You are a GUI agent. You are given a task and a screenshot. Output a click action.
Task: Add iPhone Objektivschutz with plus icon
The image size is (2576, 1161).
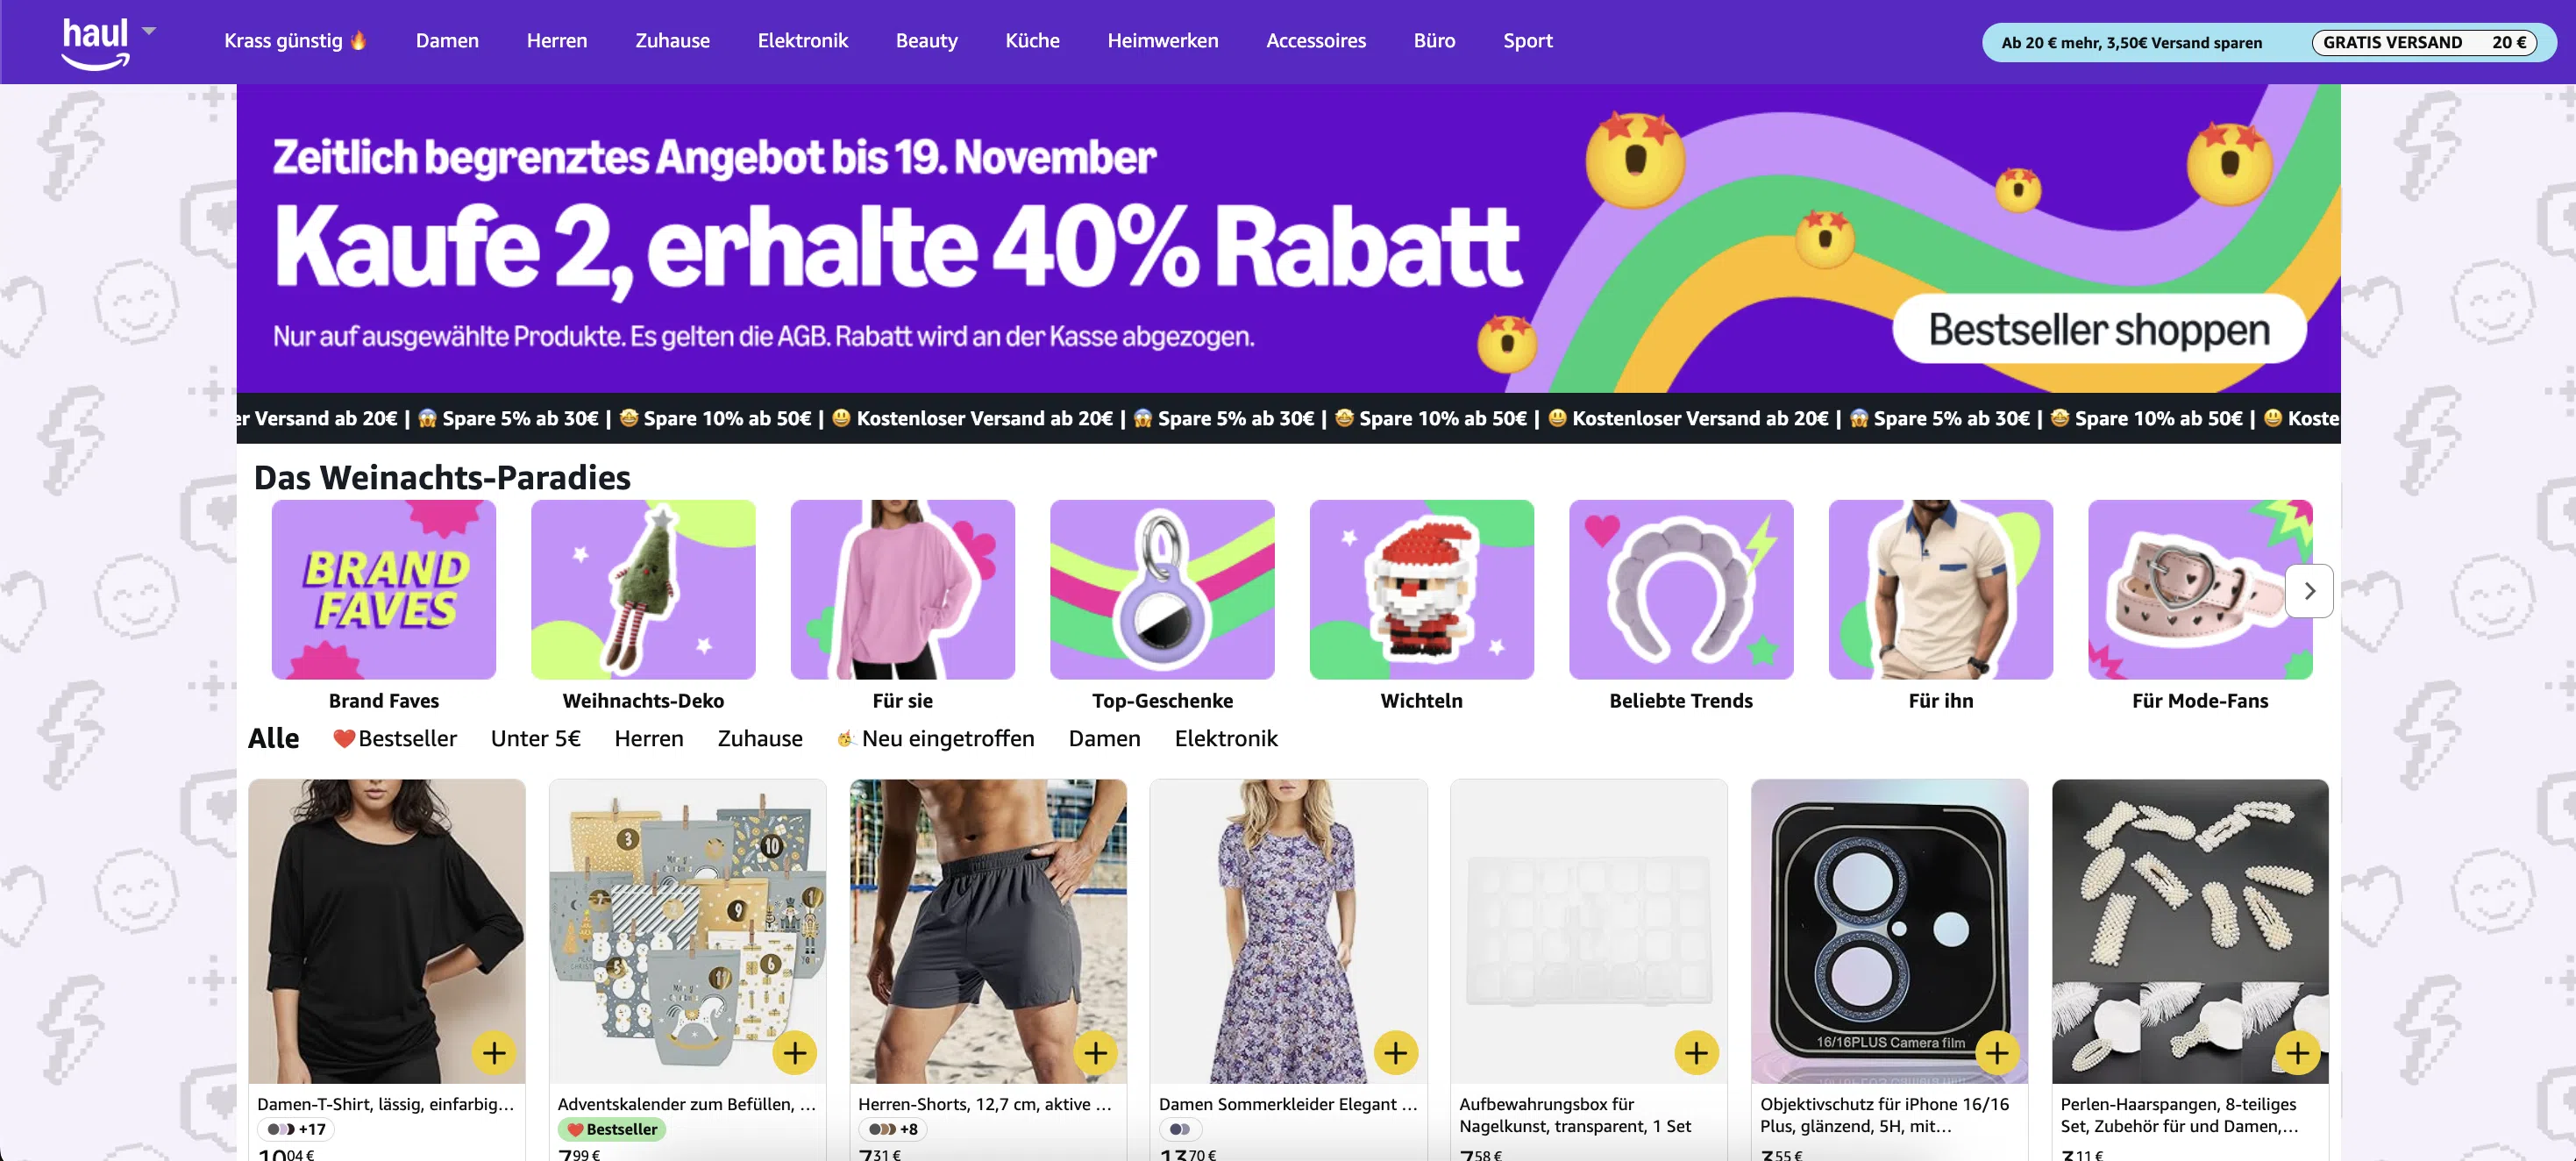[1997, 1053]
